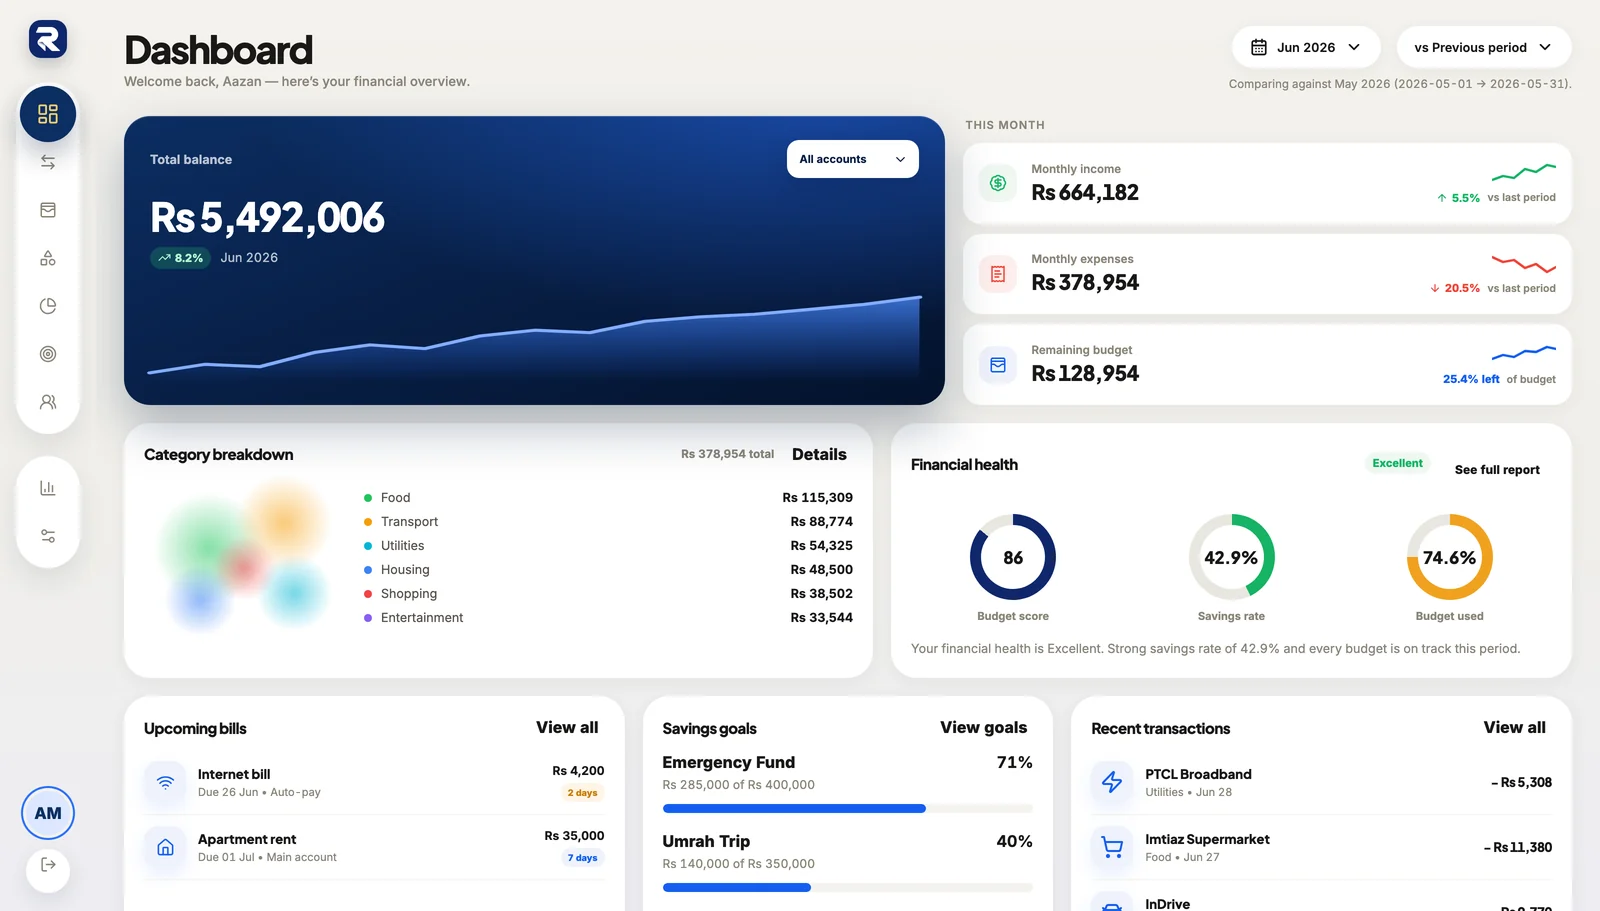
Task: Select the Food category row
Action: [608, 497]
